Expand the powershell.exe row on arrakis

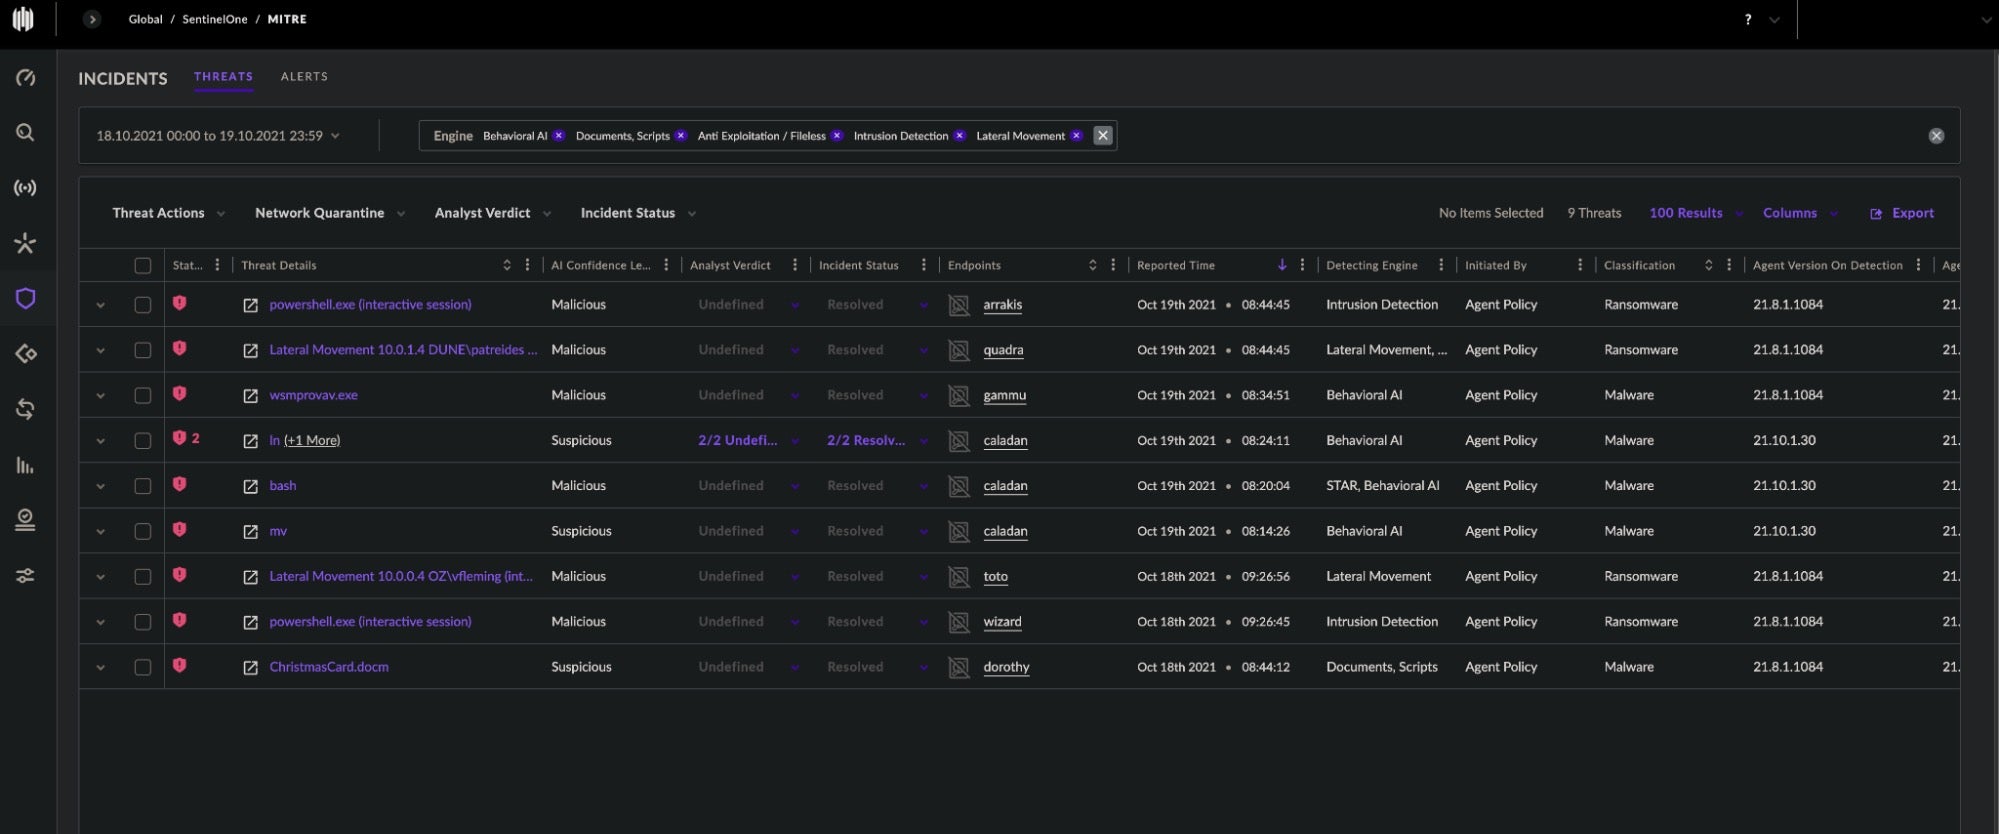[100, 305]
